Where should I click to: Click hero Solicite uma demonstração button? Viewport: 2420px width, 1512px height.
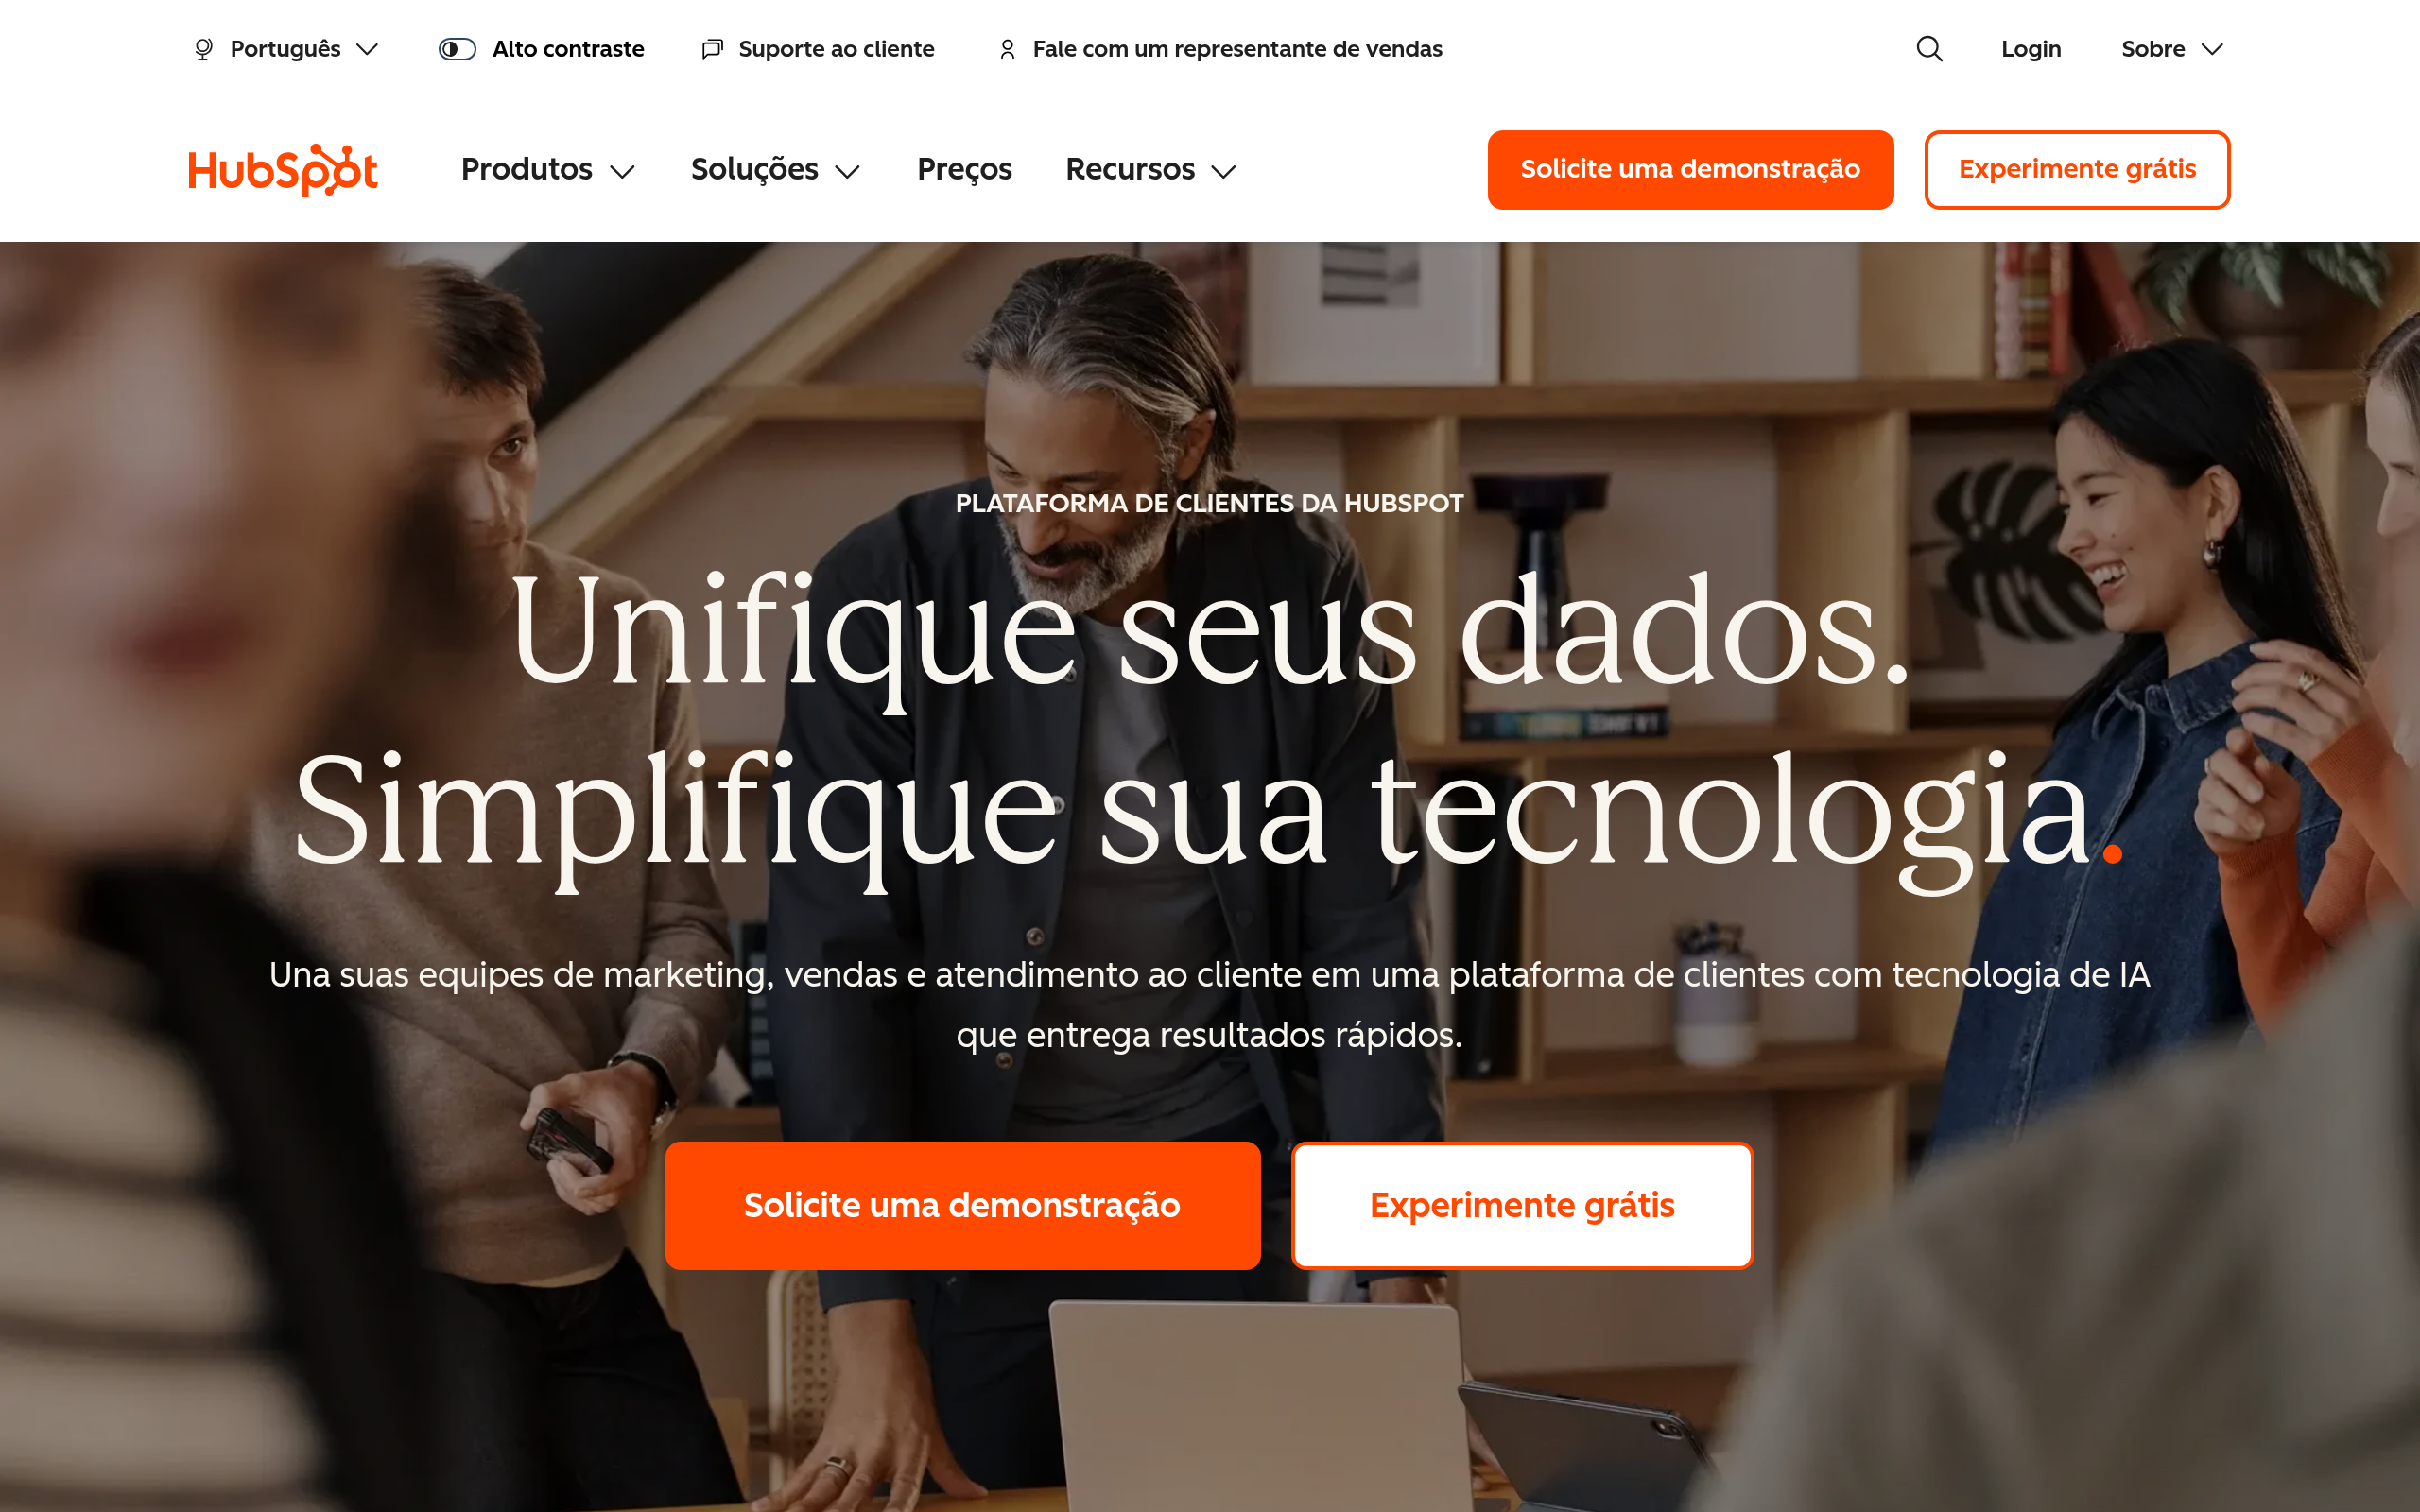(962, 1205)
